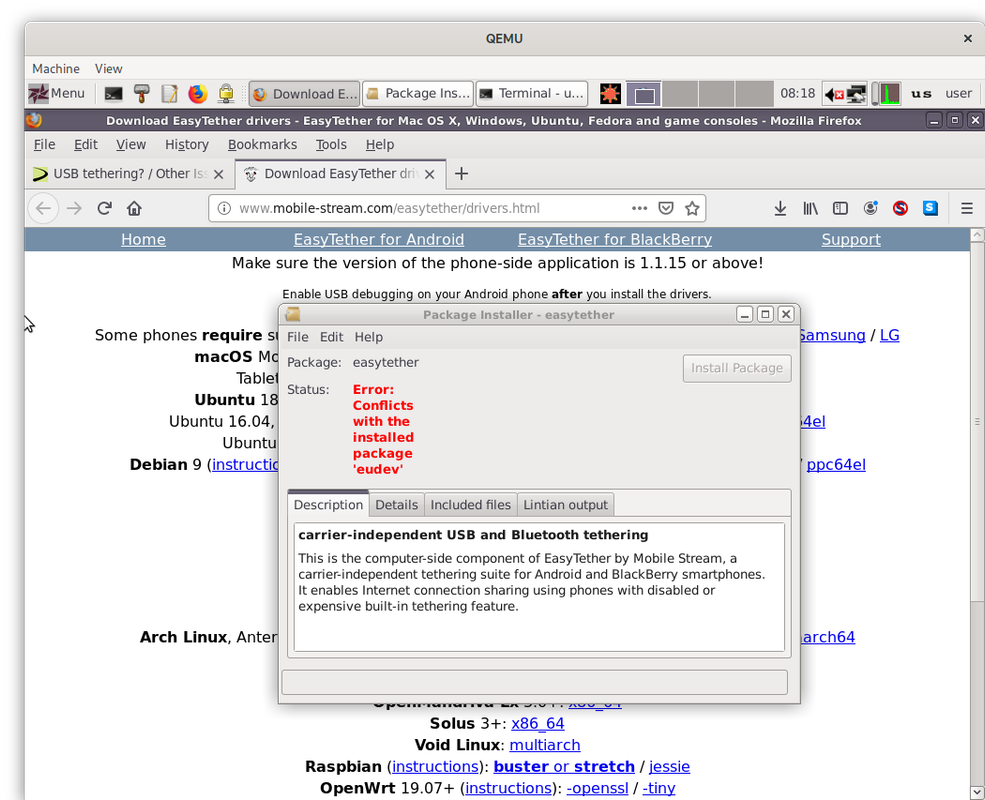Open Package Installer File menu

297,337
